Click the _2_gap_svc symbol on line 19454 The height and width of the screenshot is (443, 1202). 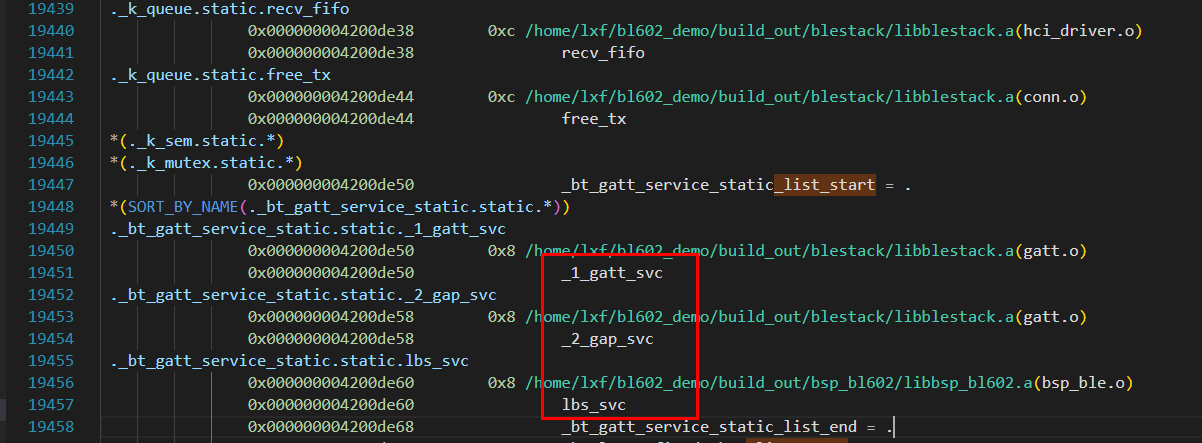click(x=606, y=339)
